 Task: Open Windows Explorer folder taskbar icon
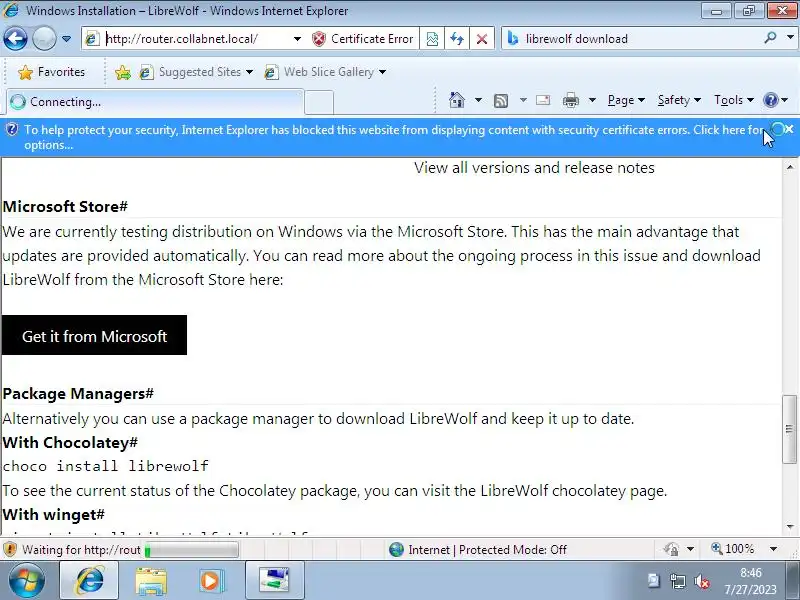tap(151, 581)
